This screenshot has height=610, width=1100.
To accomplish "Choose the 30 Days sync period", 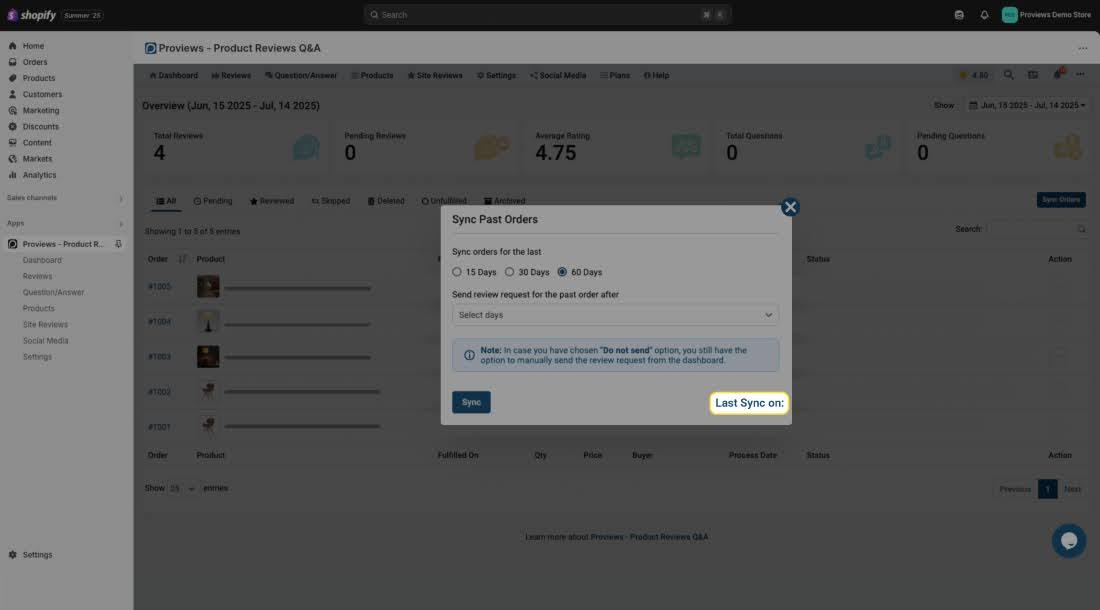I will (x=510, y=272).
